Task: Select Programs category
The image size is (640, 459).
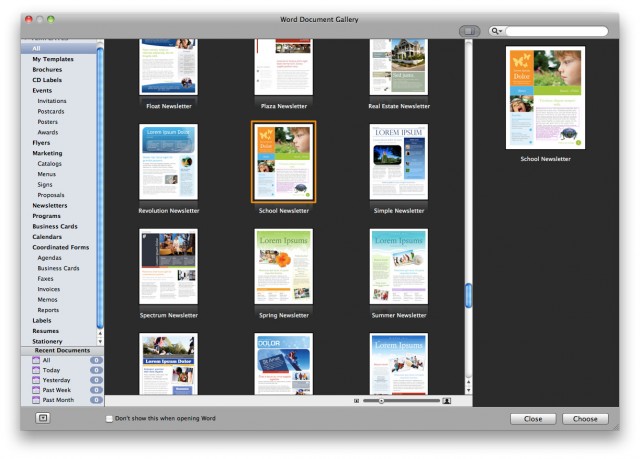Action: point(46,216)
